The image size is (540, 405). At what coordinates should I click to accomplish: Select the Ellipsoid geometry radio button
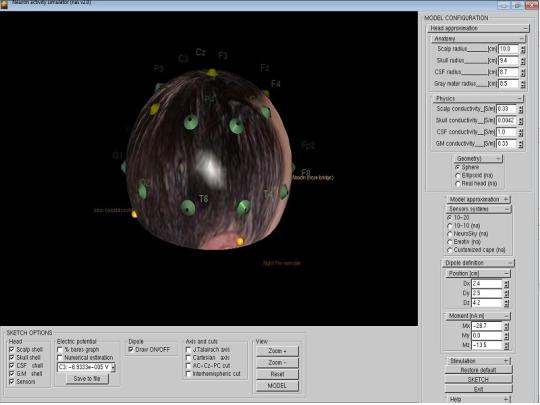point(458,175)
